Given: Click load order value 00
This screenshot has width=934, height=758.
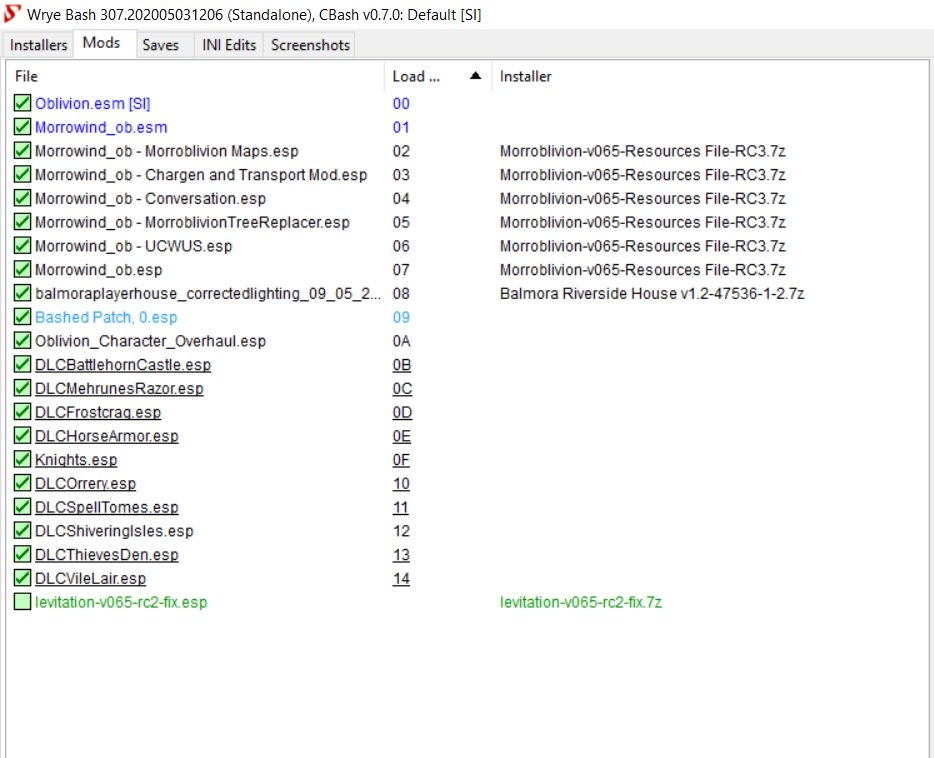Looking at the screenshot, I should click(x=401, y=104).
